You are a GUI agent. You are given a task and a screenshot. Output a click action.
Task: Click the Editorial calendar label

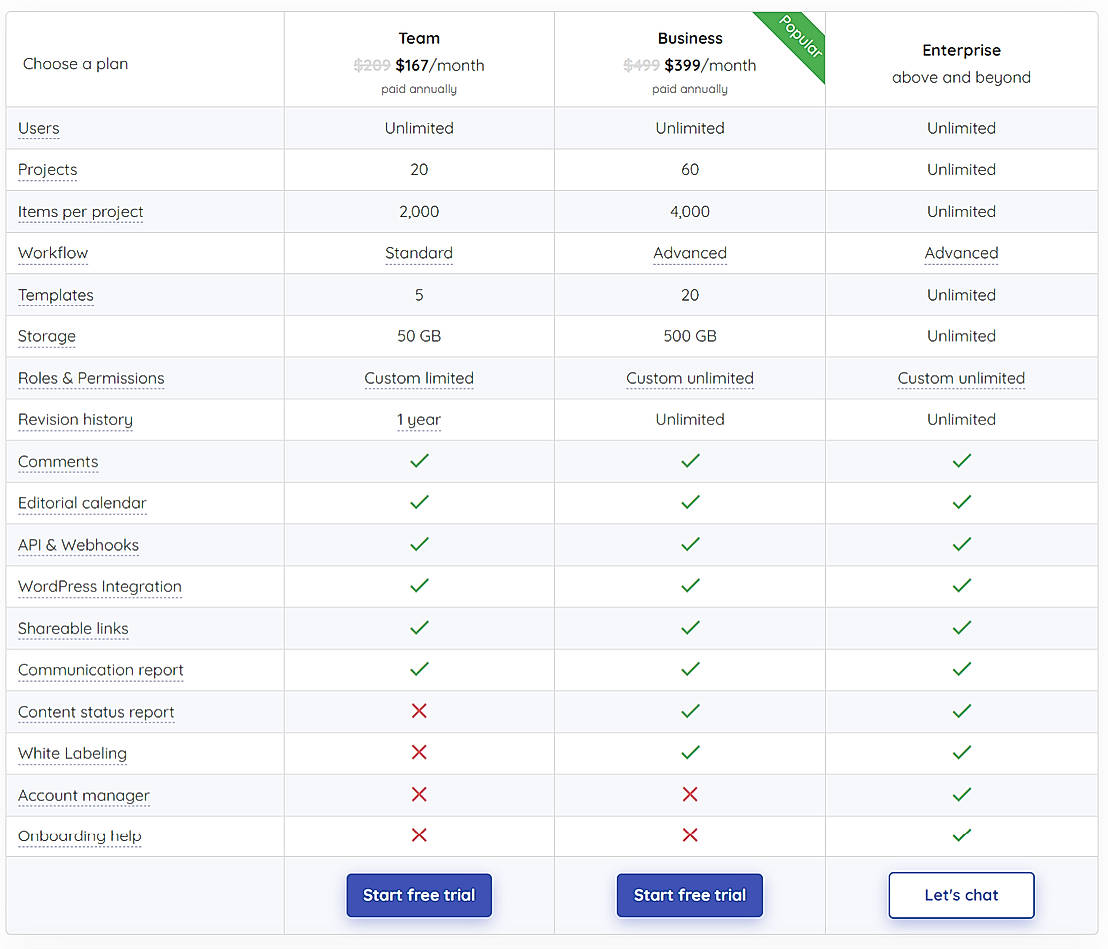[x=82, y=503]
